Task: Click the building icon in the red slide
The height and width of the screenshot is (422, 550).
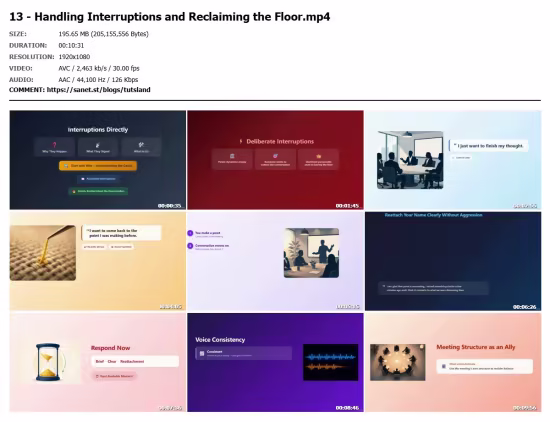Action: click(232, 156)
